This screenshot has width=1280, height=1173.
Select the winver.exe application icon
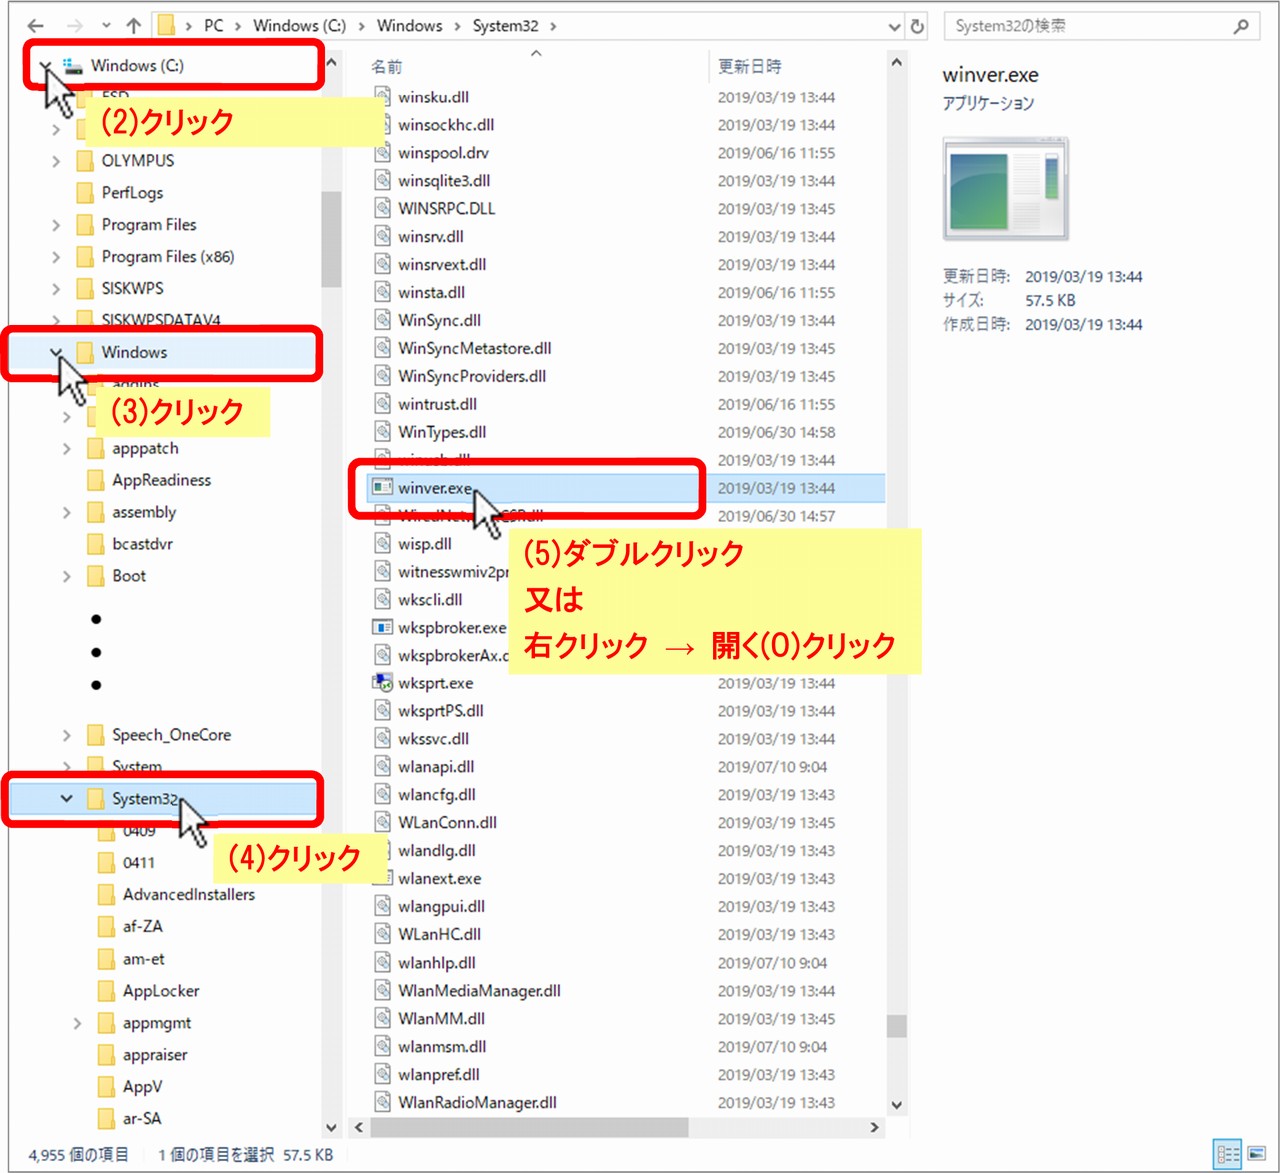[382, 488]
